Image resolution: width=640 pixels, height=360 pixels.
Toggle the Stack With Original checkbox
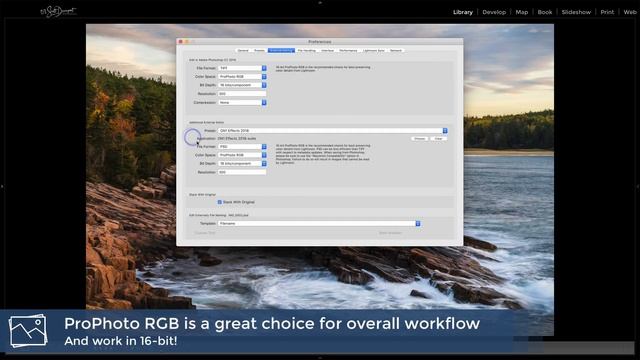click(x=220, y=202)
